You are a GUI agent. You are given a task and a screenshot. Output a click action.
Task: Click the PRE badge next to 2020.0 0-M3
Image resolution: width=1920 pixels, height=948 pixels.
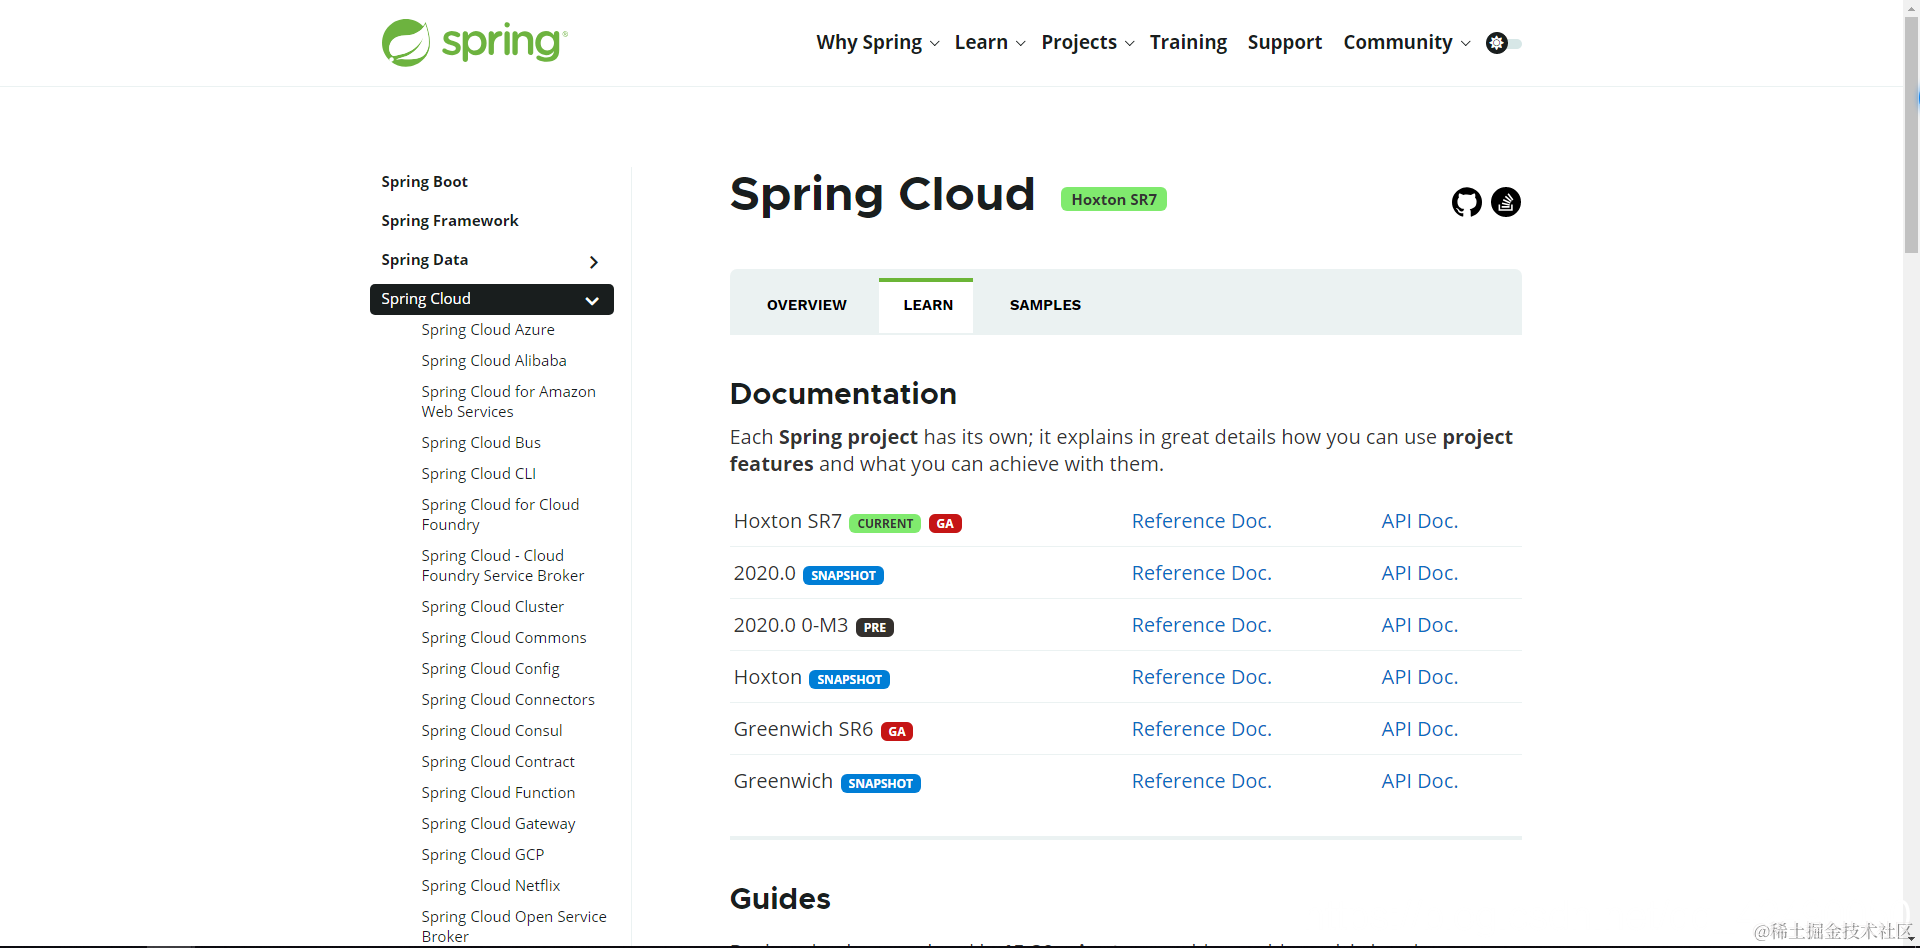(x=874, y=627)
